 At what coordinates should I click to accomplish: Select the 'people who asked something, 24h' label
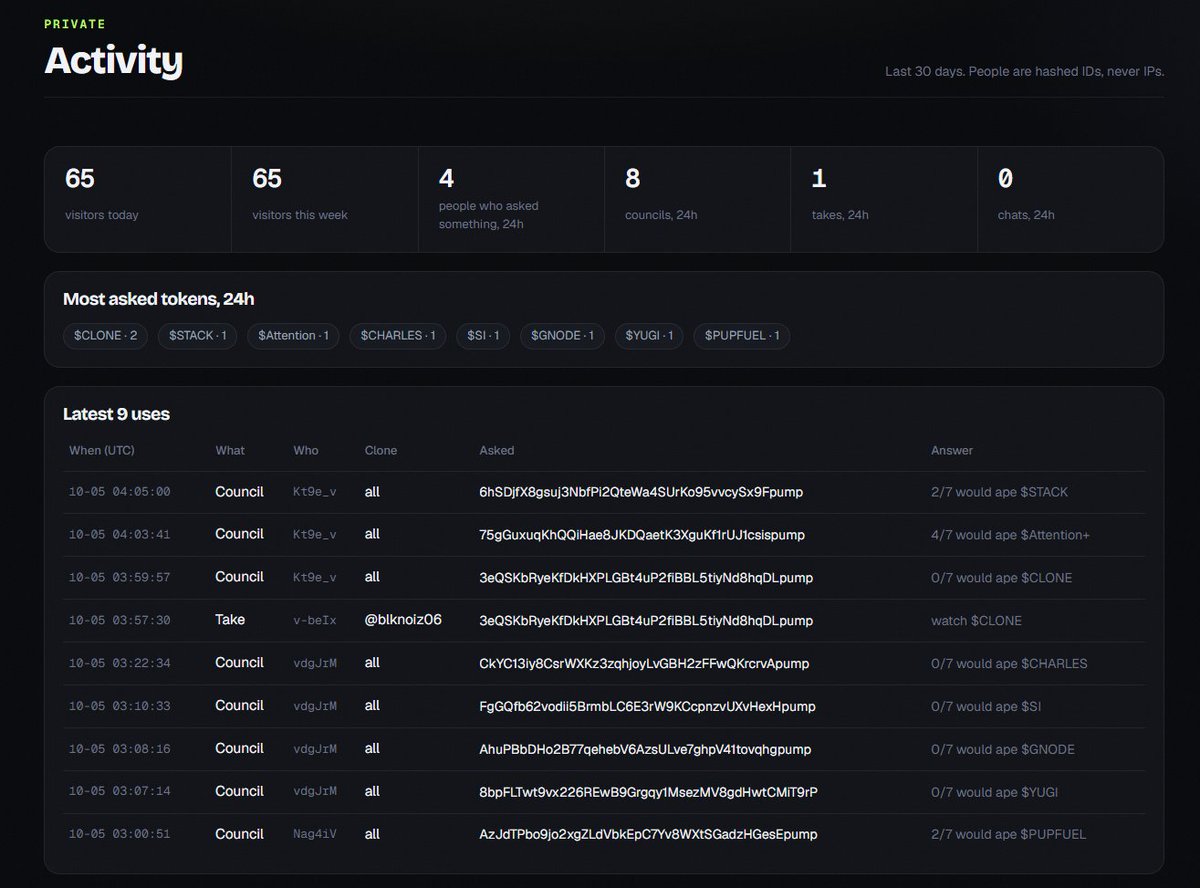[x=489, y=215]
